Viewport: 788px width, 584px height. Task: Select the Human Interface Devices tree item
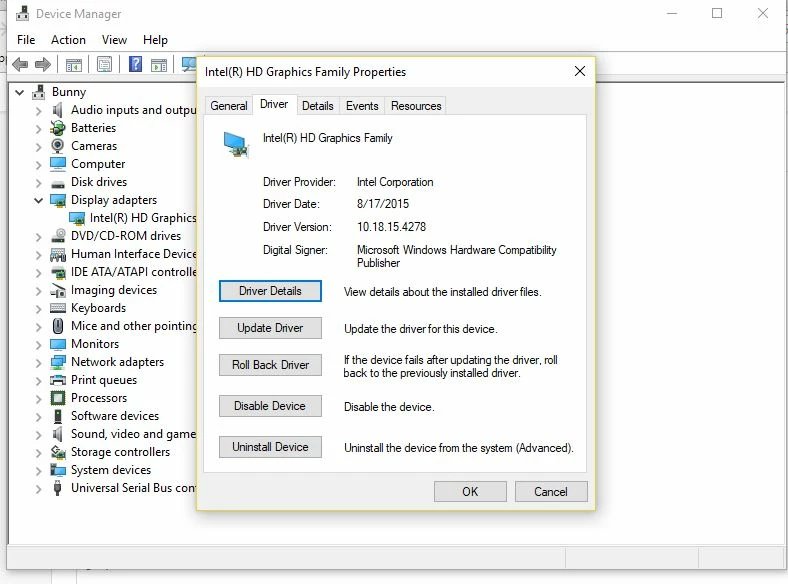(134, 254)
